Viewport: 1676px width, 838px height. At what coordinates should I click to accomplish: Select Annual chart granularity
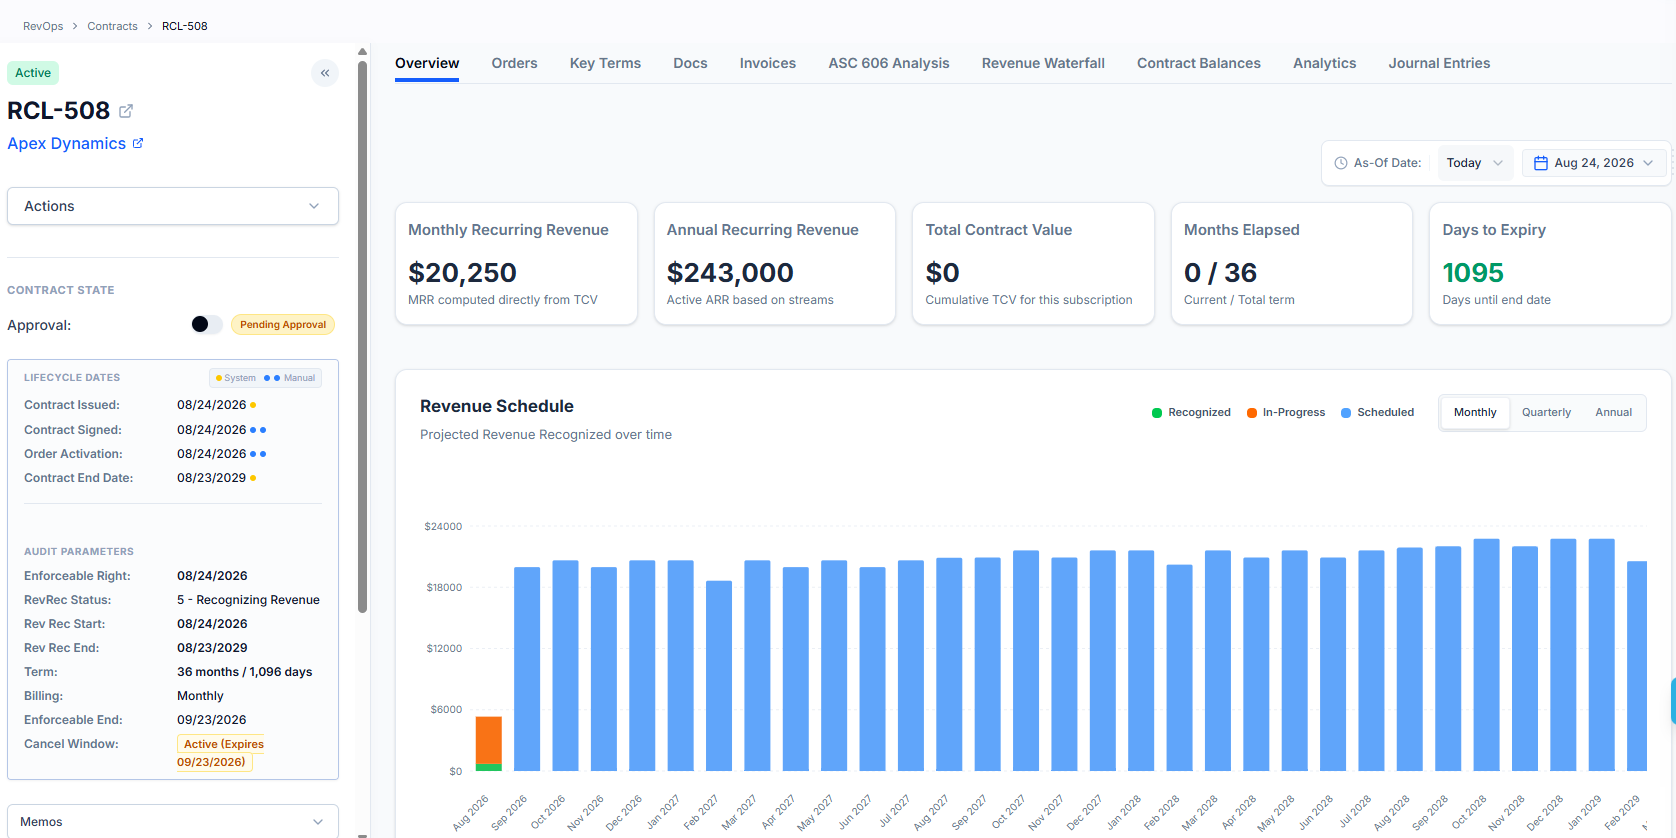tap(1613, 413)
